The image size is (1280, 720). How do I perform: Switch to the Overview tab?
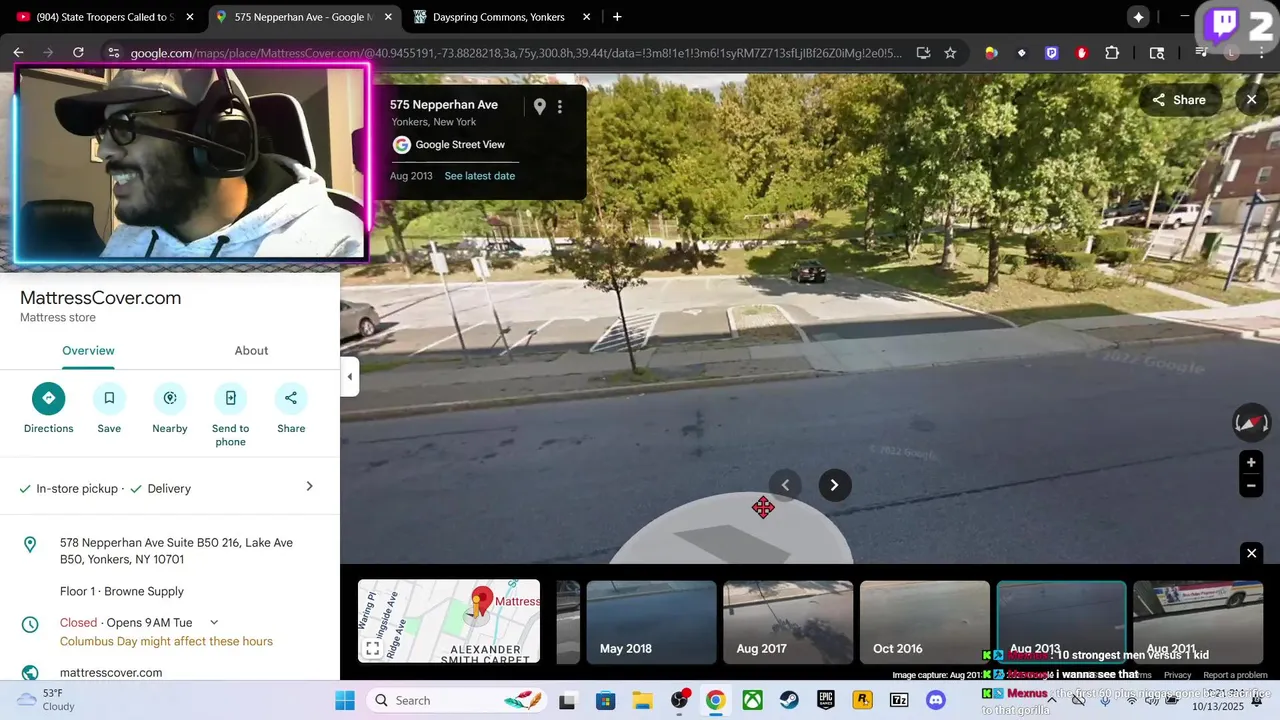[88, 351]
